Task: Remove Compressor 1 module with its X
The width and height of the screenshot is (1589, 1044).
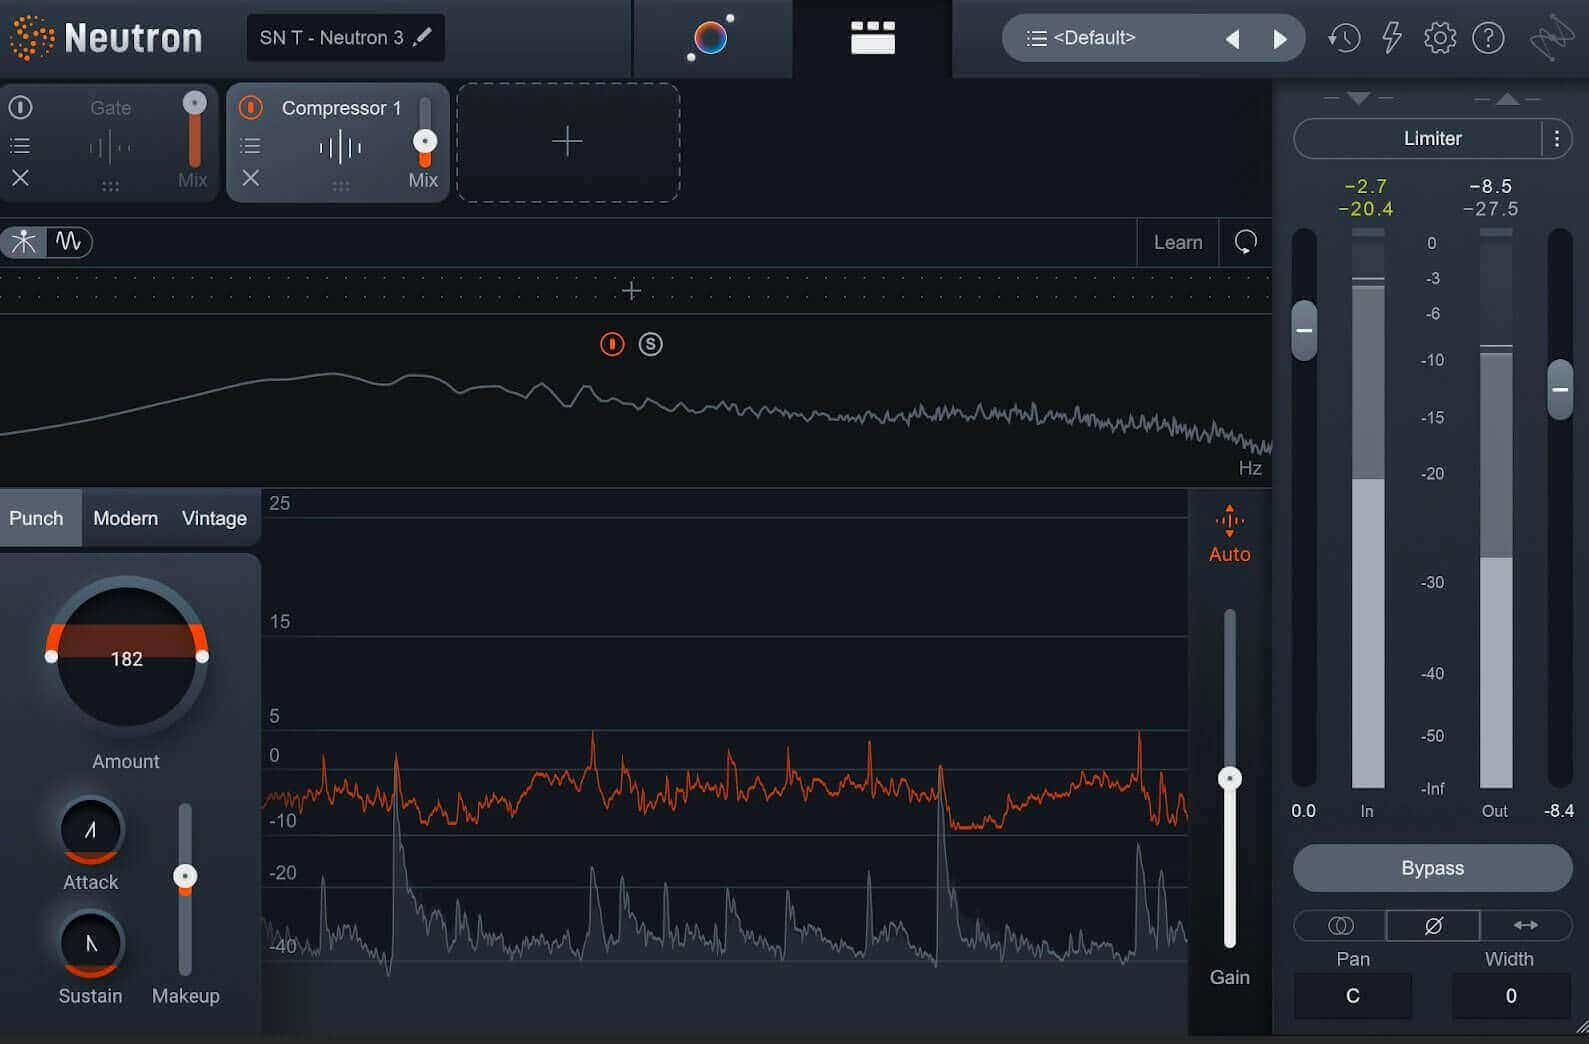Action: pos(250,178)
